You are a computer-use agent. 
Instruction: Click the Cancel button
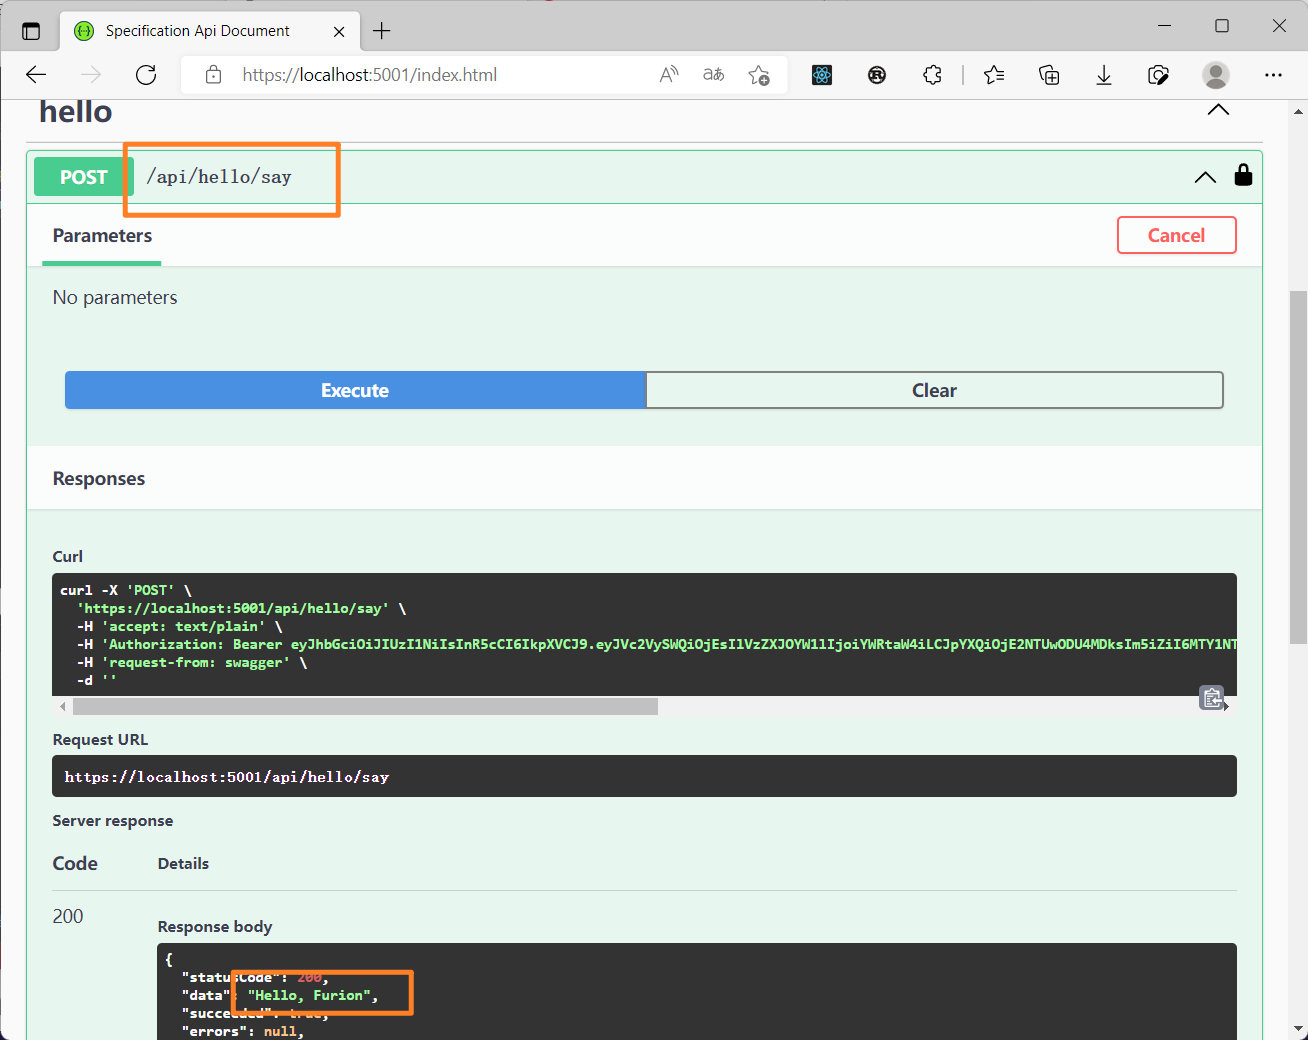(x=1176, y=235)
